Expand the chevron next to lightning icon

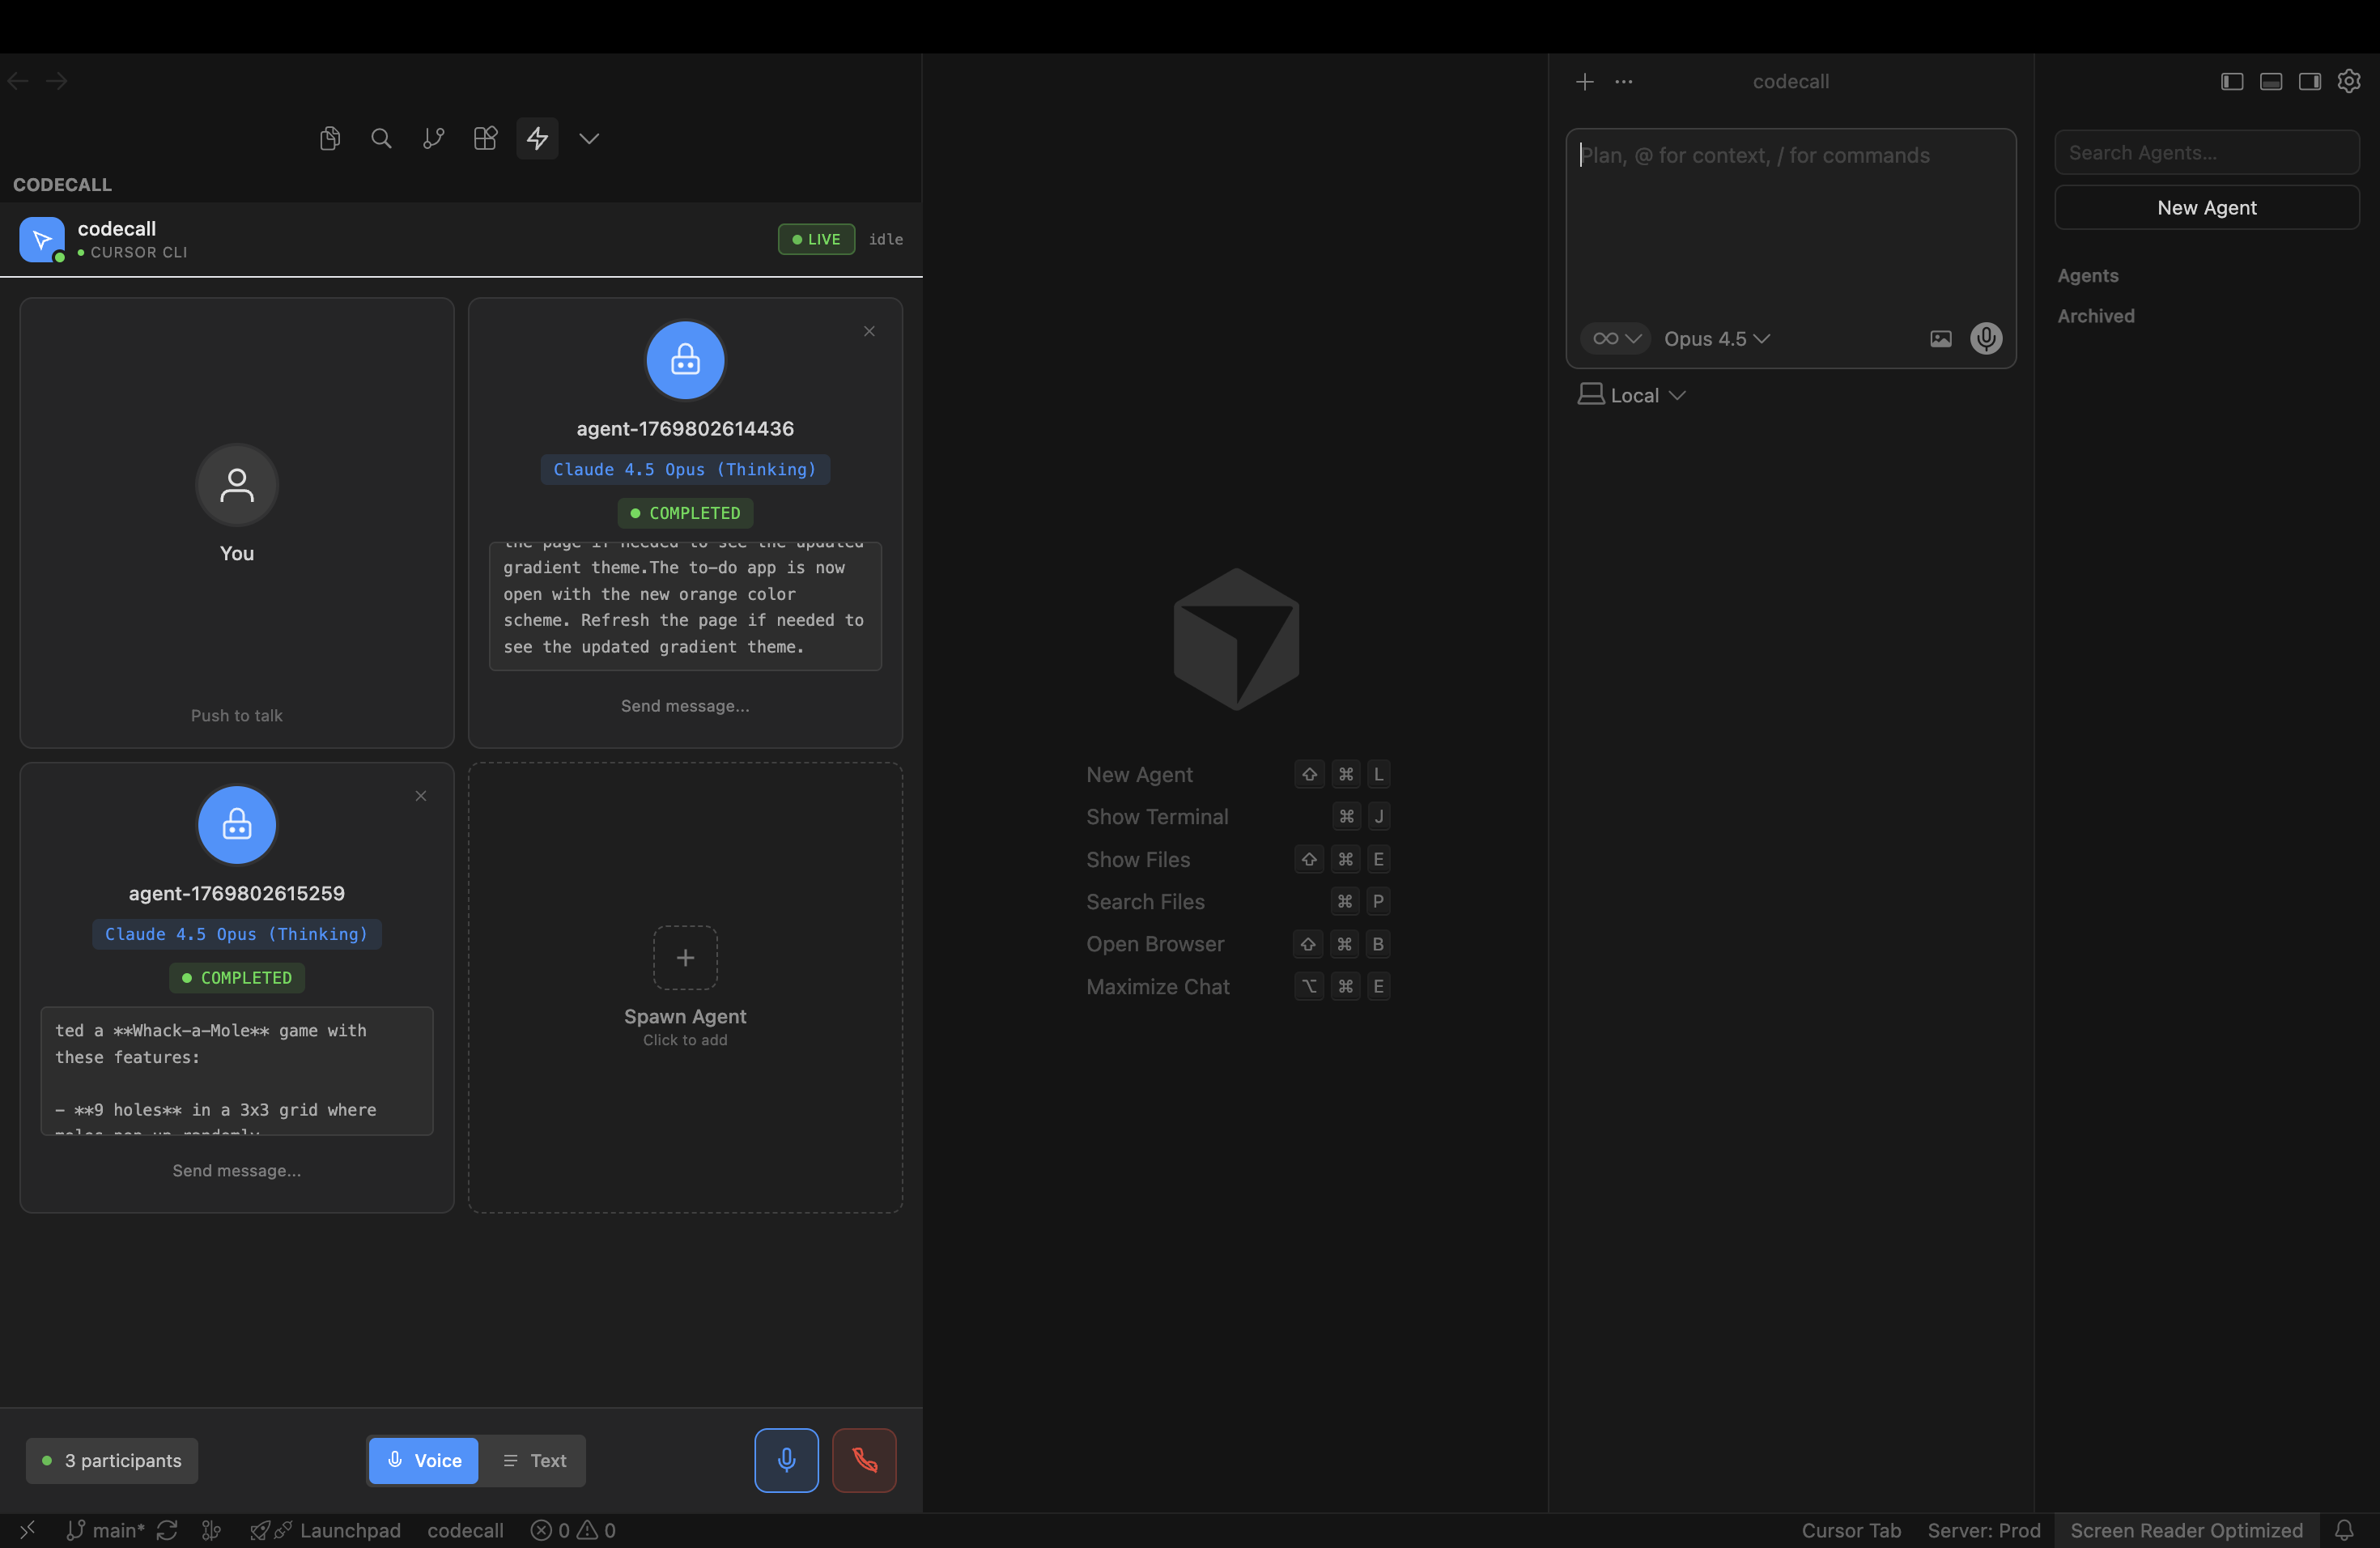(589, 138)
